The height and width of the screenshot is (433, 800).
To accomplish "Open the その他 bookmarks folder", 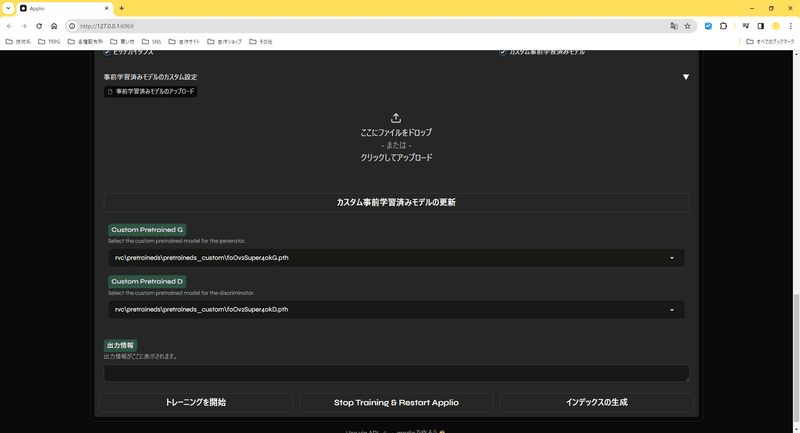I will coord(261,42).
